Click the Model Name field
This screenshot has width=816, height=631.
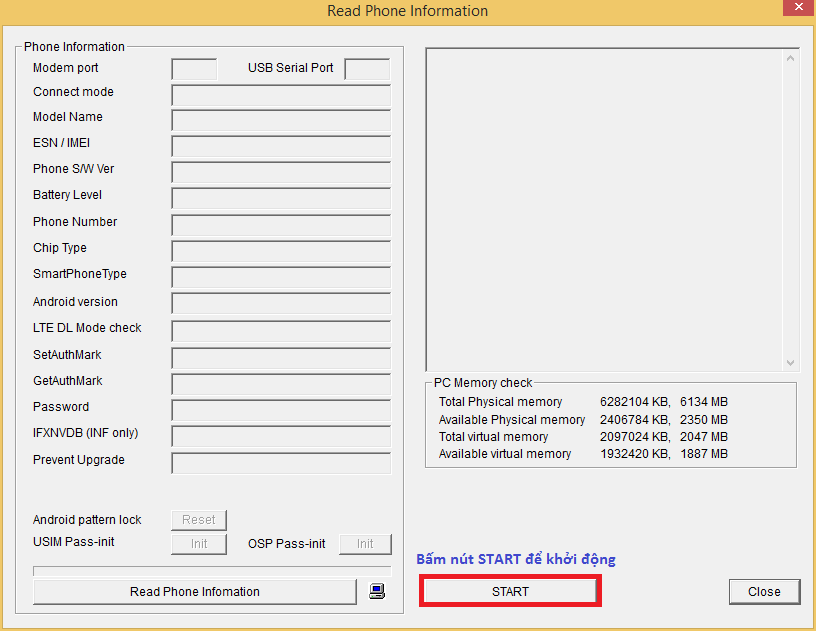tap(281, 120)
